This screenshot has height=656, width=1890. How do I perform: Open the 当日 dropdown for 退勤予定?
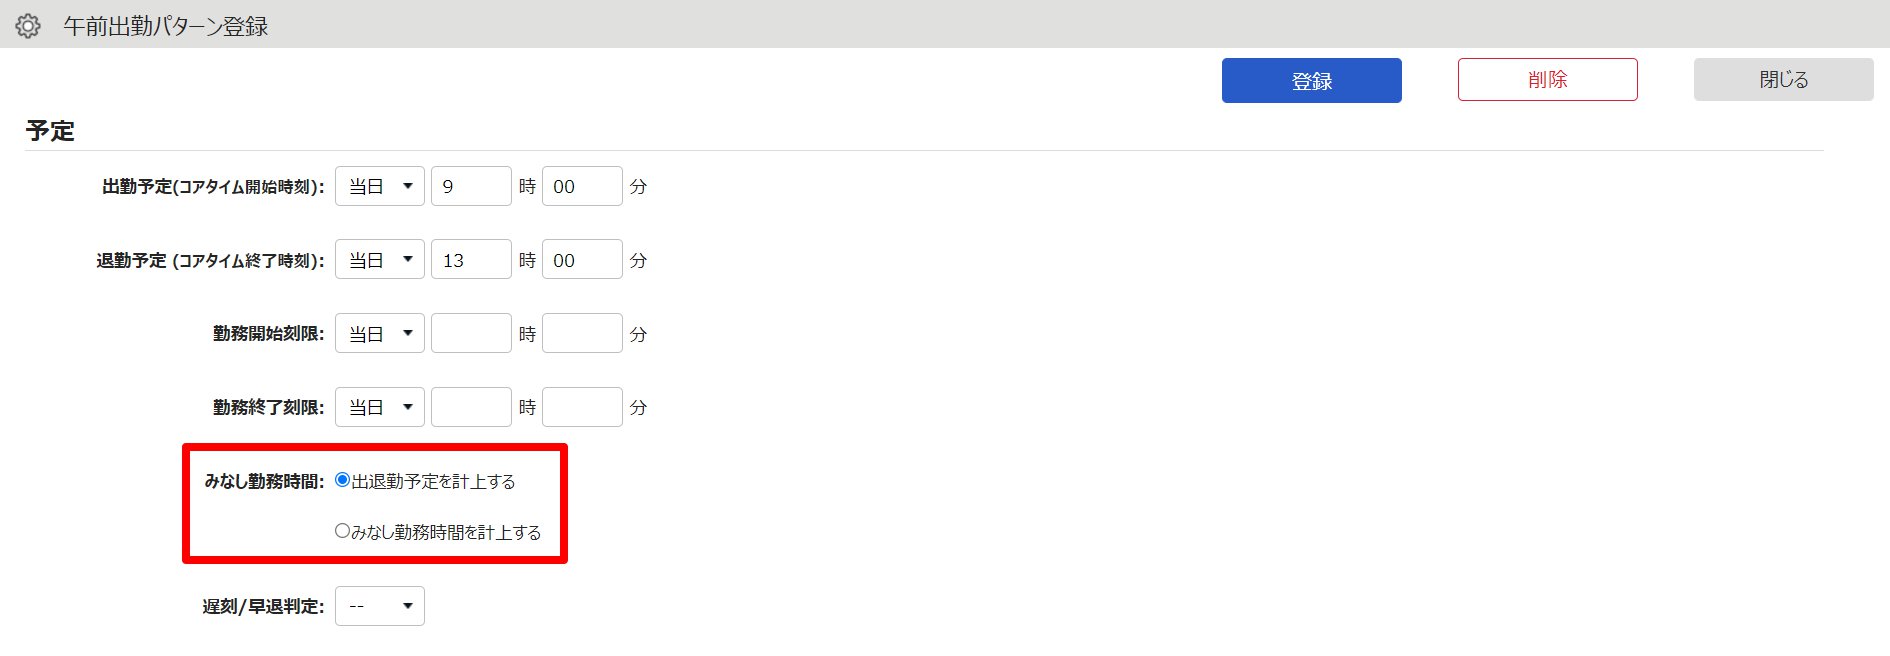(x=380, y=260)
